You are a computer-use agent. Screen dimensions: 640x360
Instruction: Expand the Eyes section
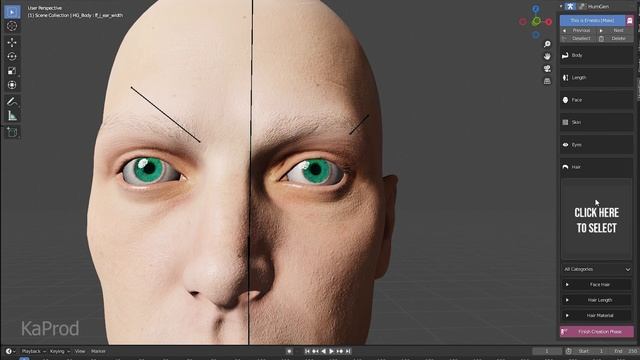(596, 145)
